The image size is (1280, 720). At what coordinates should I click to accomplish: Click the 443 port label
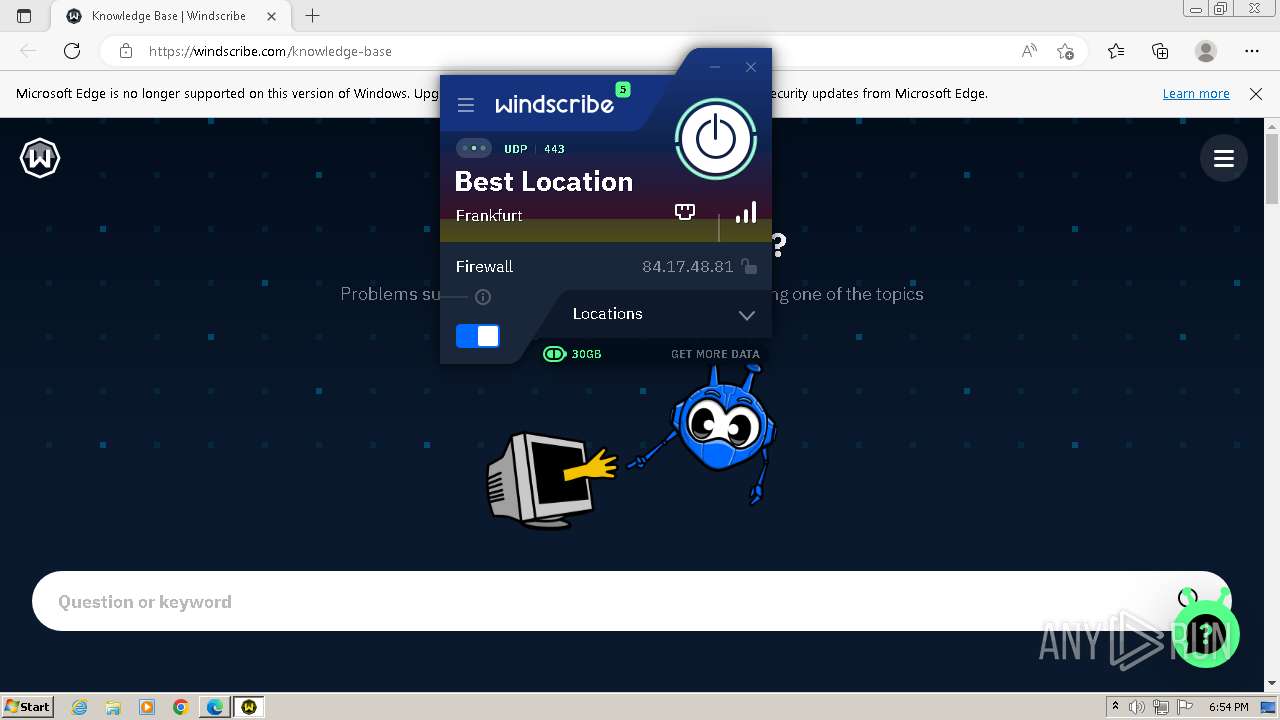(554, 149)
